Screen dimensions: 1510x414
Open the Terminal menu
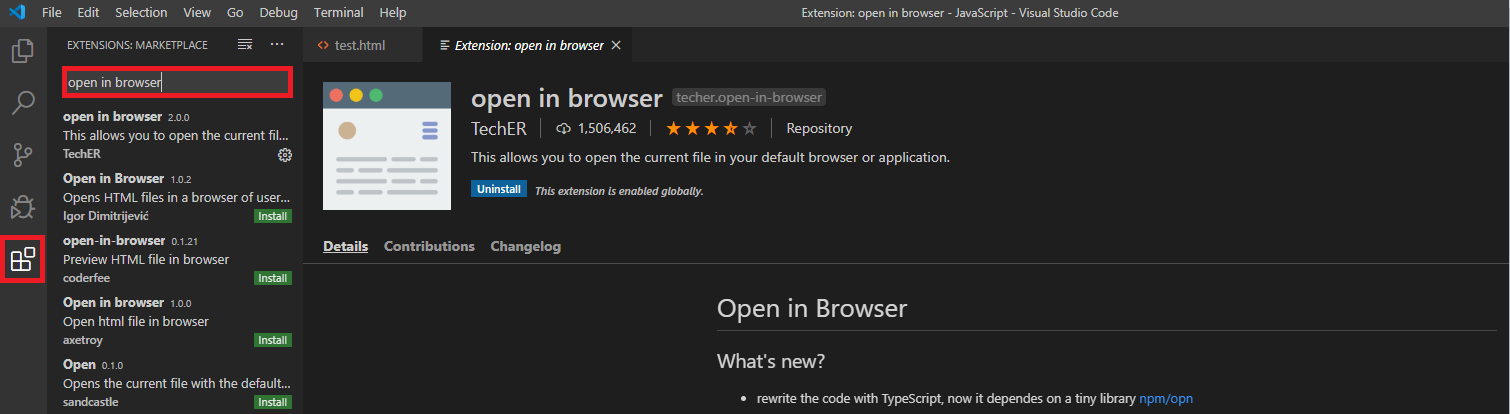coord(338,13)
